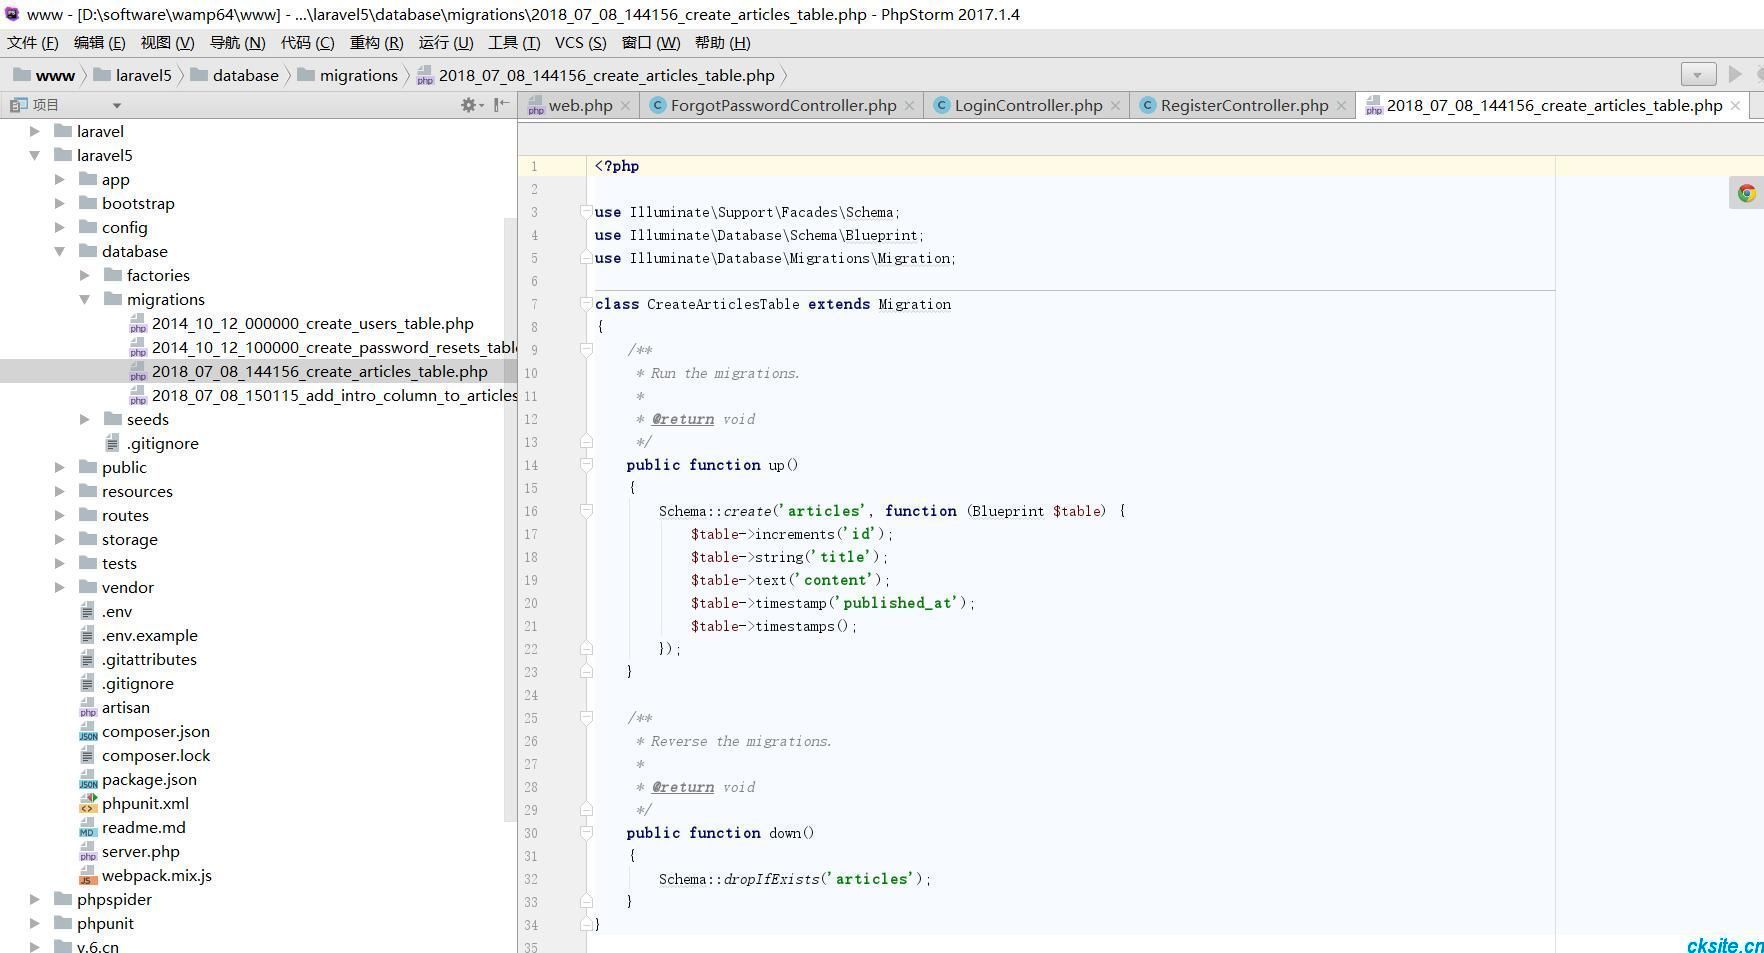Collapse the migrations folder
Viewport: 1764px width, 953px height.
pos(85,299)
